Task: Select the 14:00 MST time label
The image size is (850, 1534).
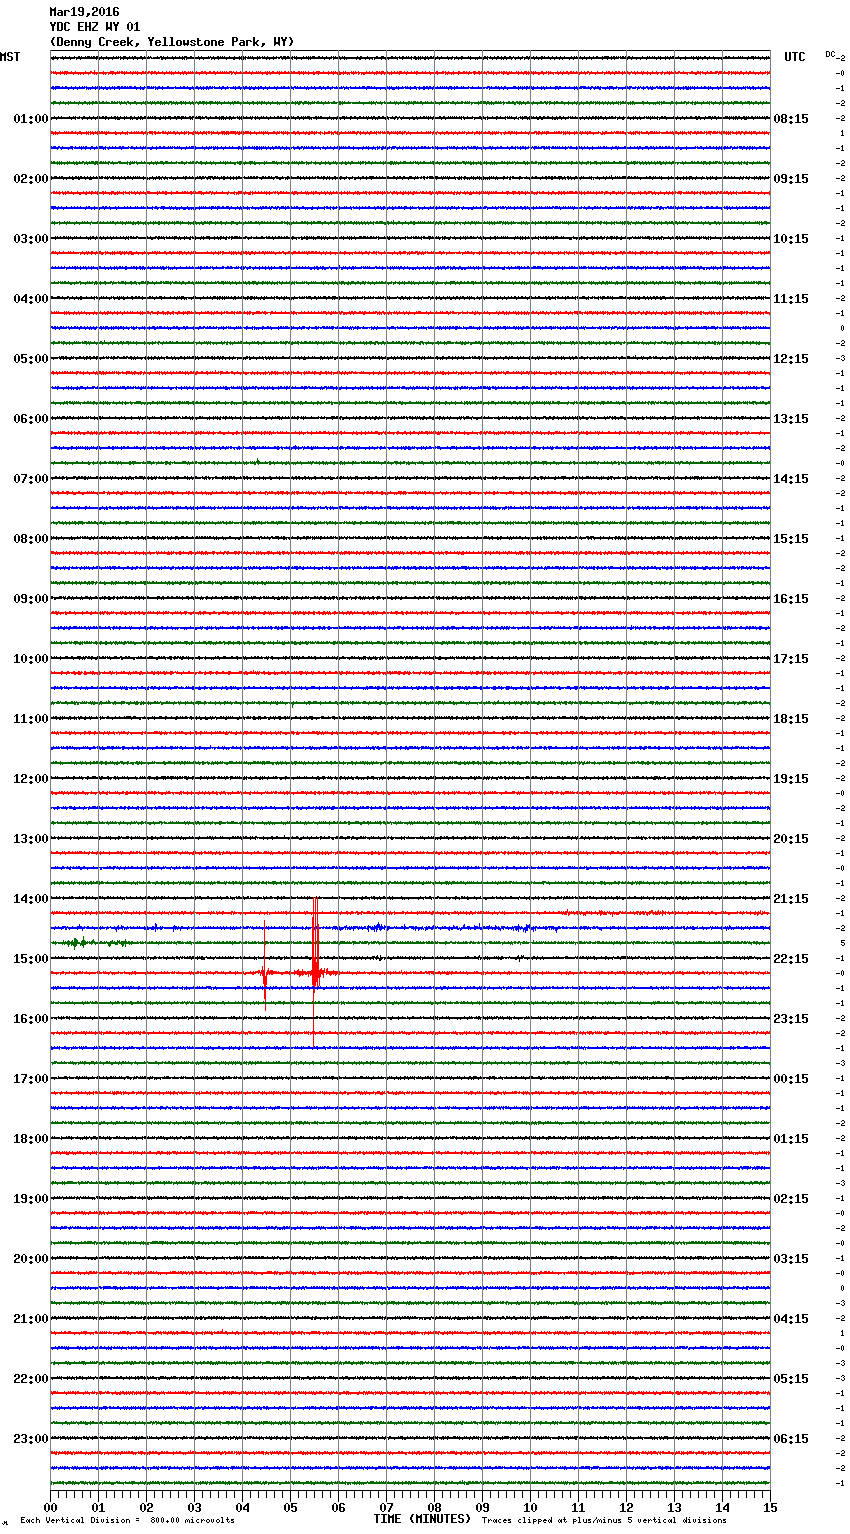Action: pos(31,899)
